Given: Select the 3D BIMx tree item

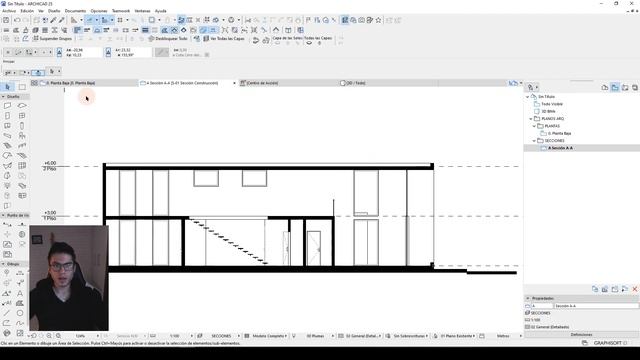Looking at the screenshot, I should (x=548, y=111).
